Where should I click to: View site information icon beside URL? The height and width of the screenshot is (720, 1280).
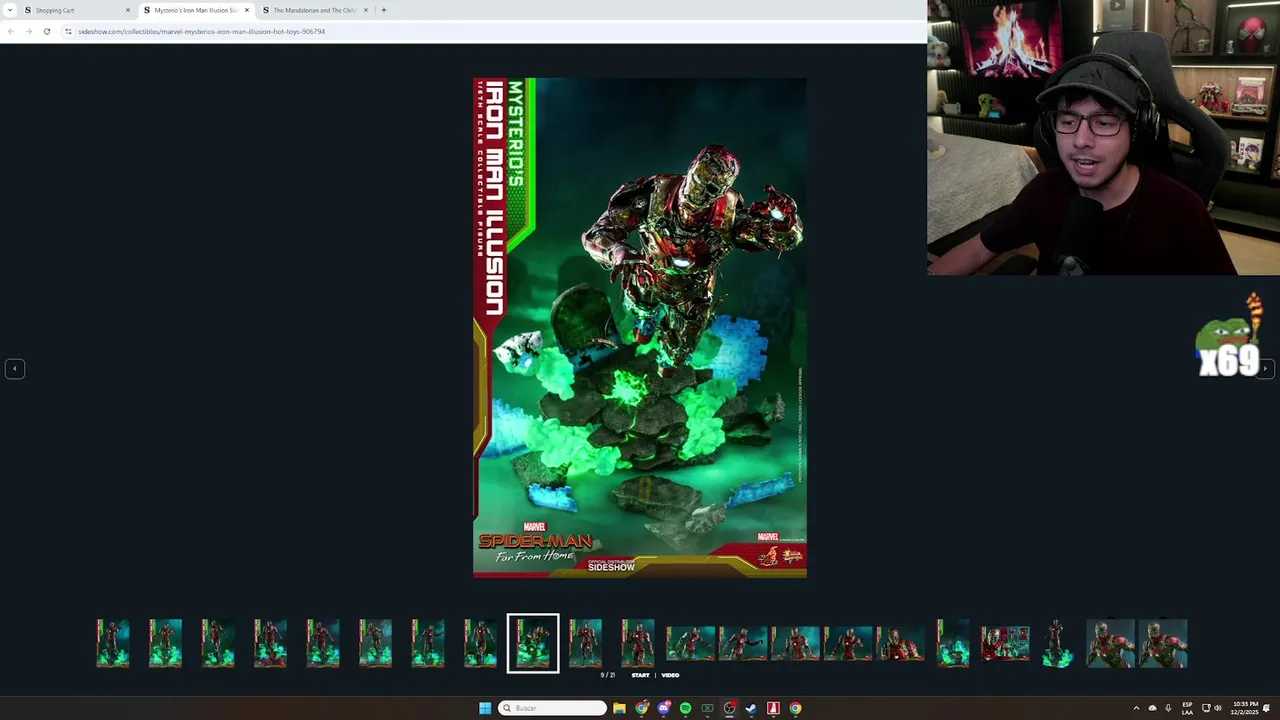(x=68, y=31)
